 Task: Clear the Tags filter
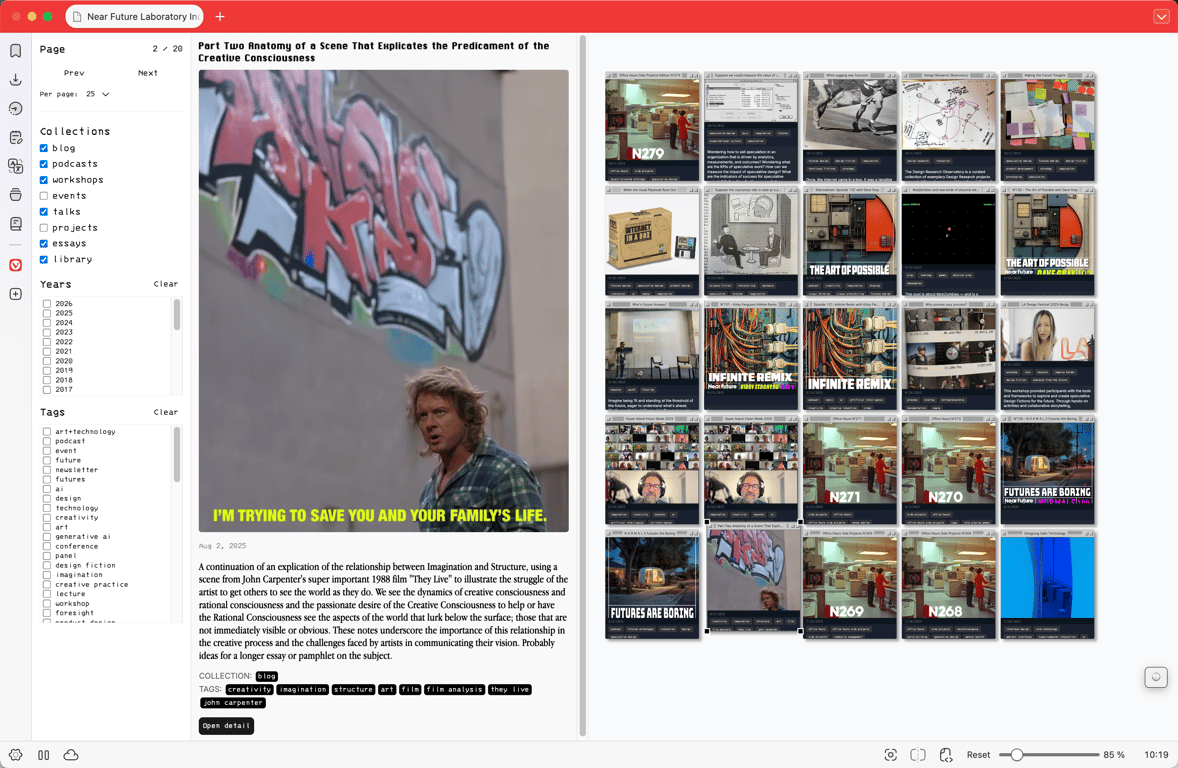(x=166, y=413)
